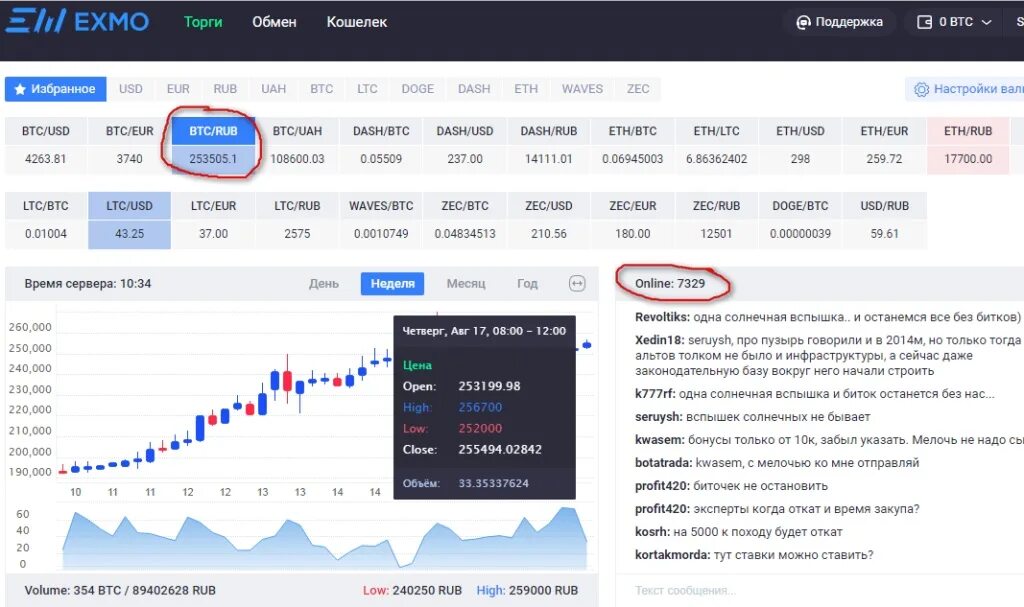
Task: Open Настройки currency settings button
Action: coord(965,89)
